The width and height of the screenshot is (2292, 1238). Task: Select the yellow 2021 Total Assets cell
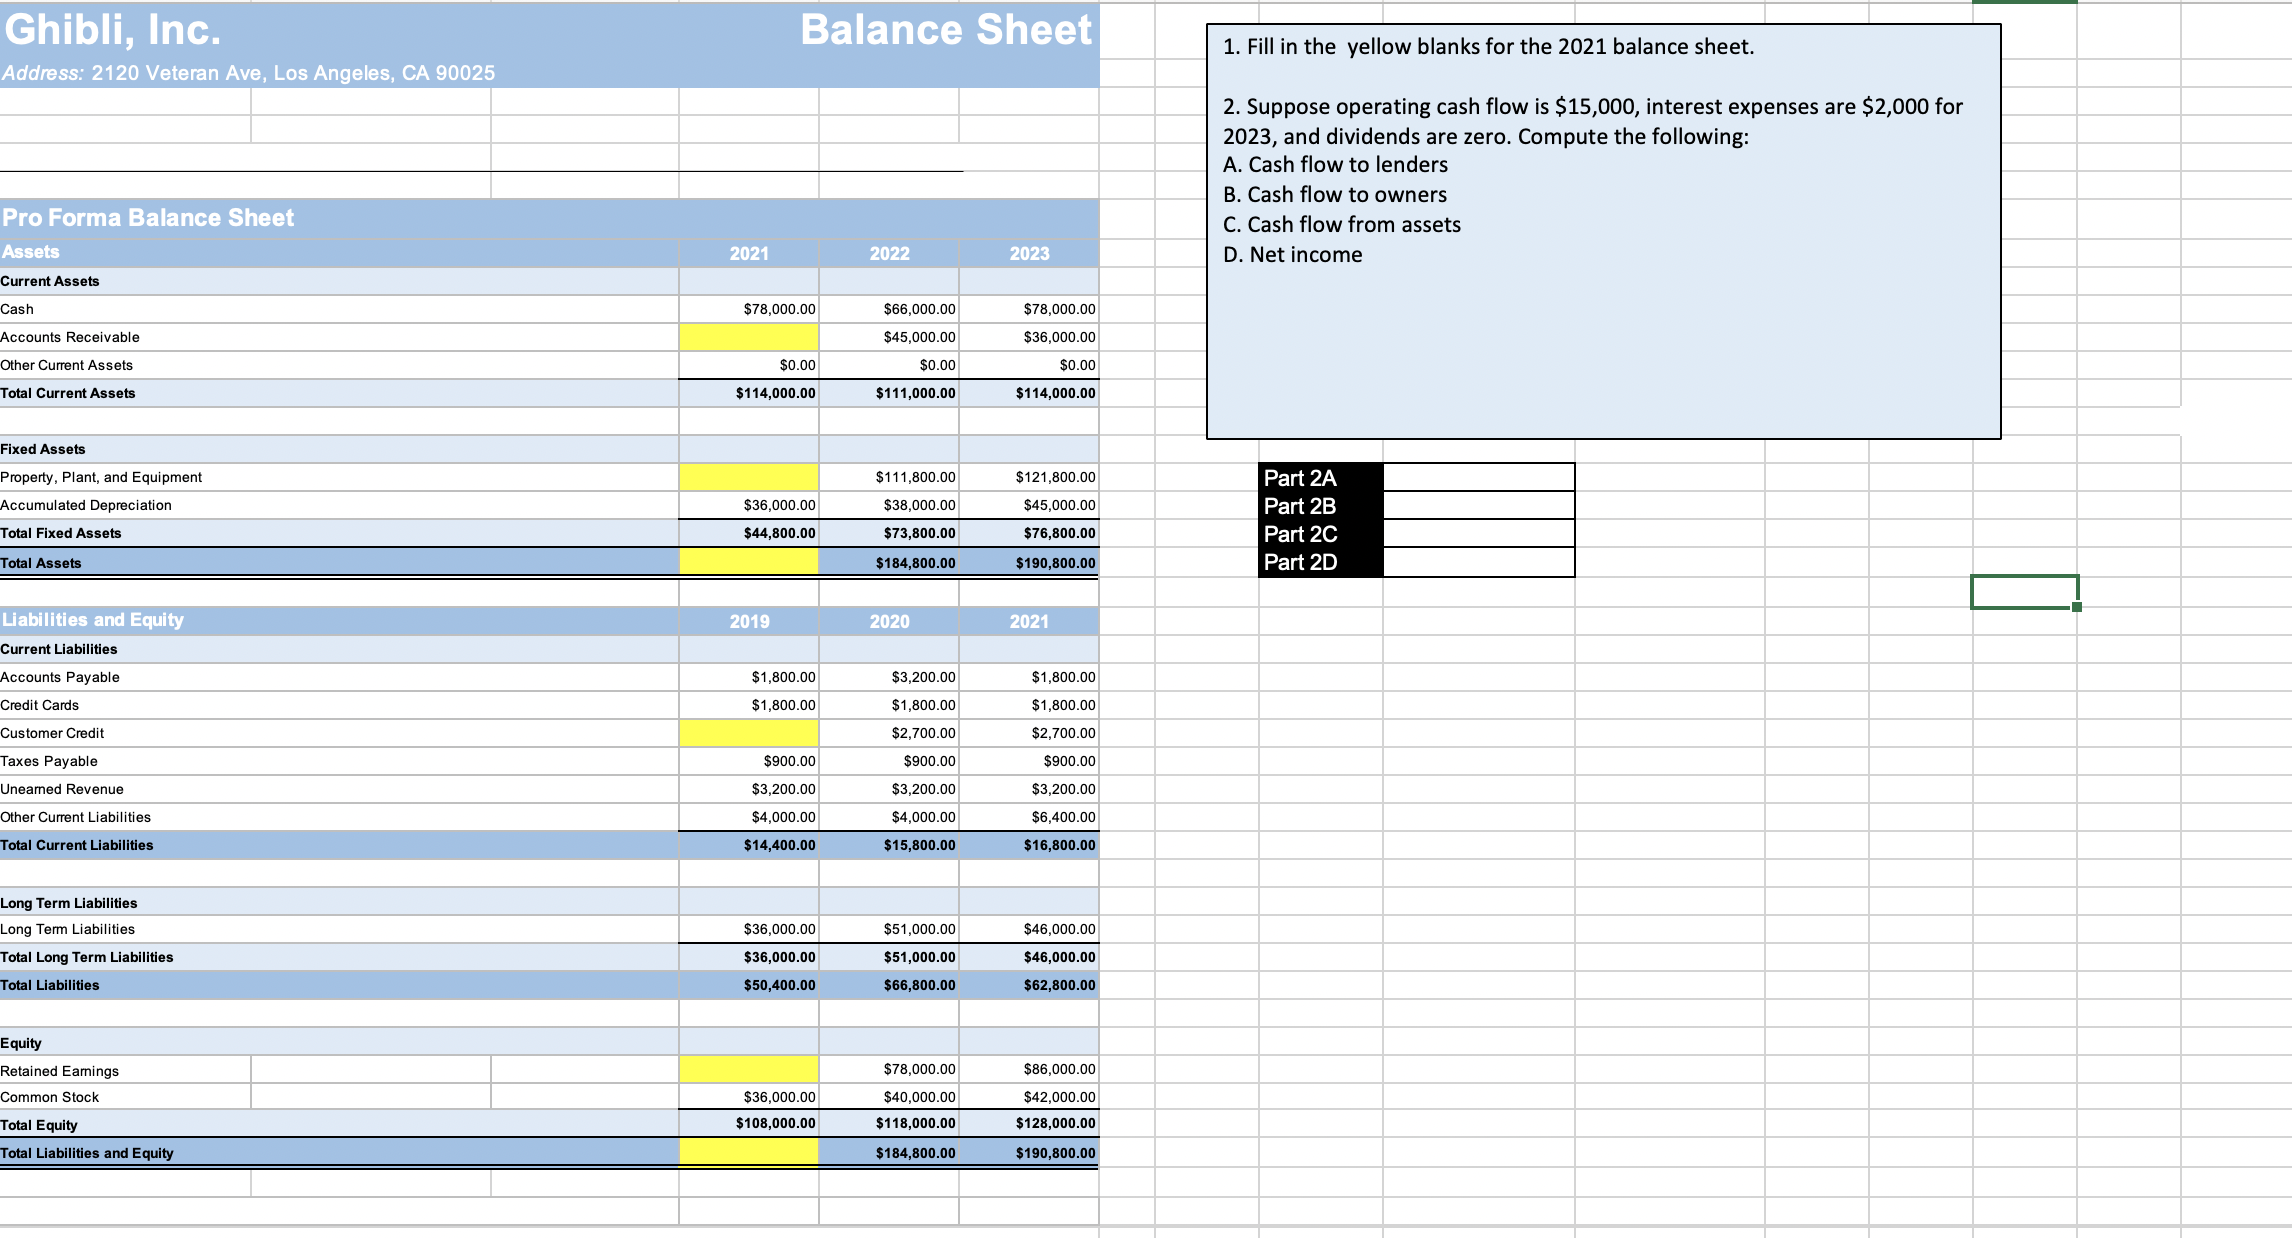click(x=749, y=562)
